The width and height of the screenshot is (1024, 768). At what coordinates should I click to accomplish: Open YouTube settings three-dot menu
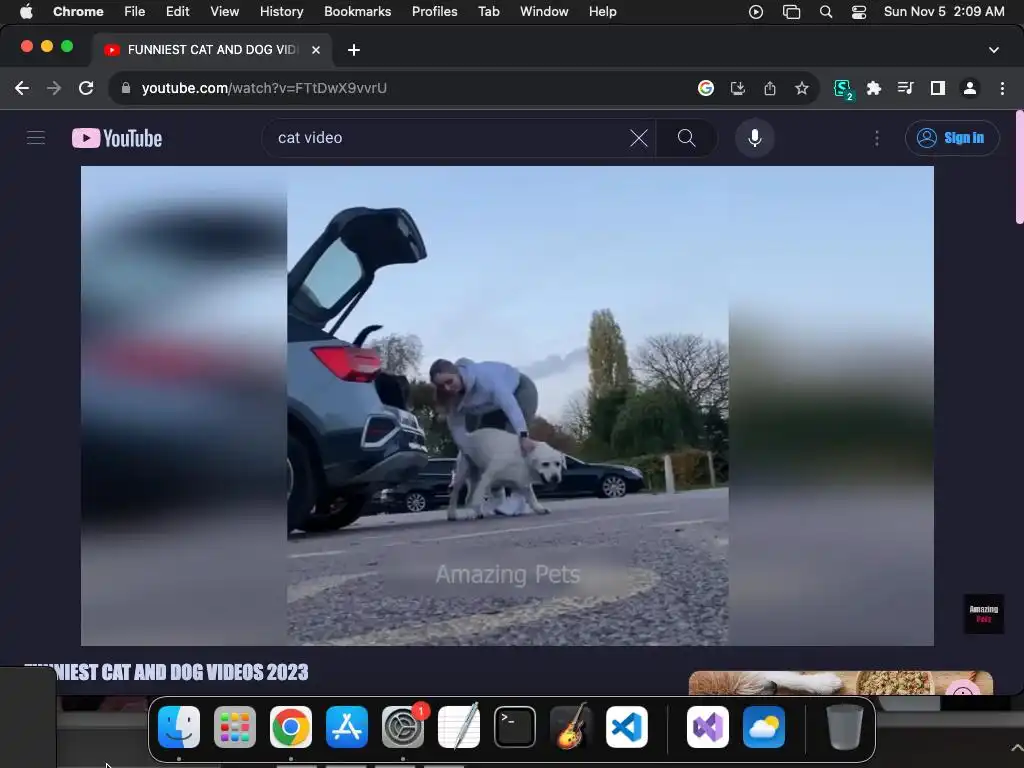tap(876, 138)
